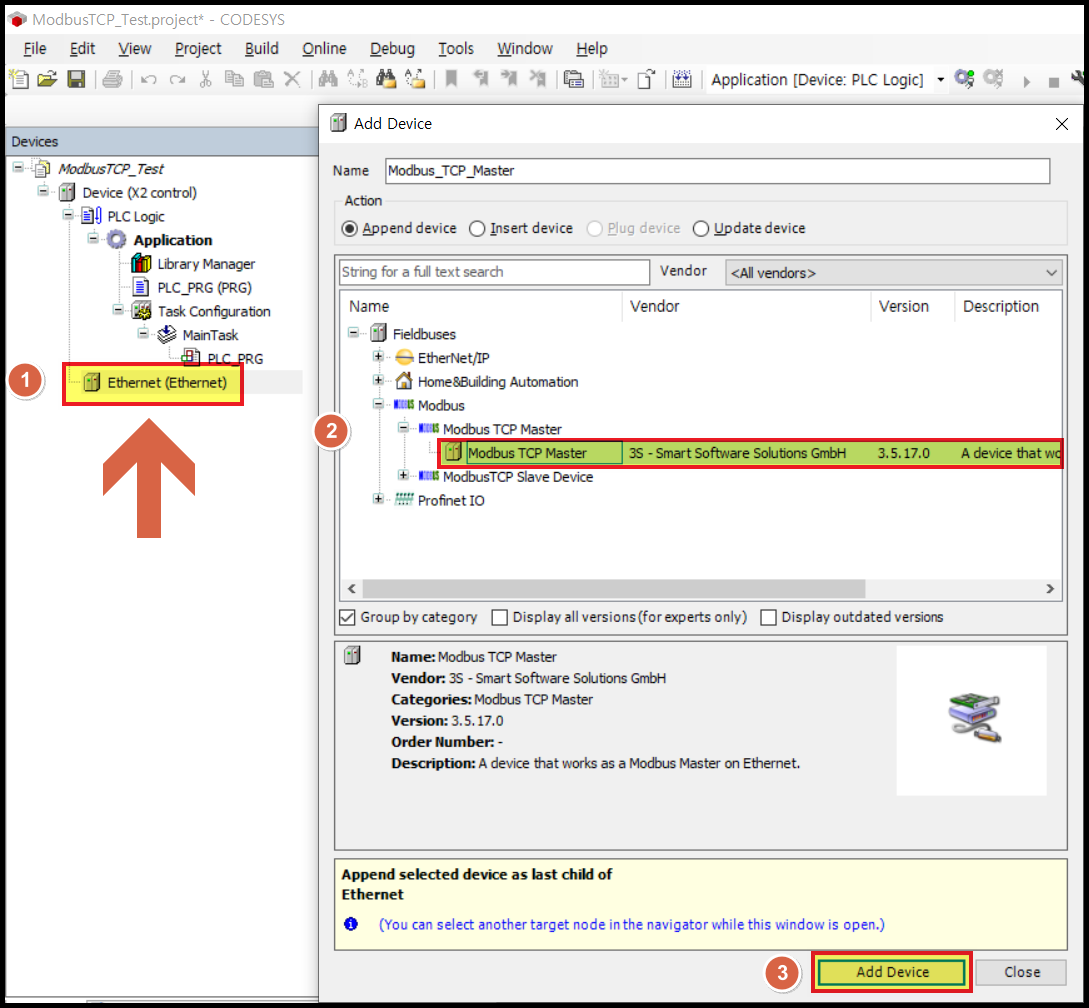Screen dimensions: 1089x1008
Task: Click the Login gear icon
Action: point(964,80)
